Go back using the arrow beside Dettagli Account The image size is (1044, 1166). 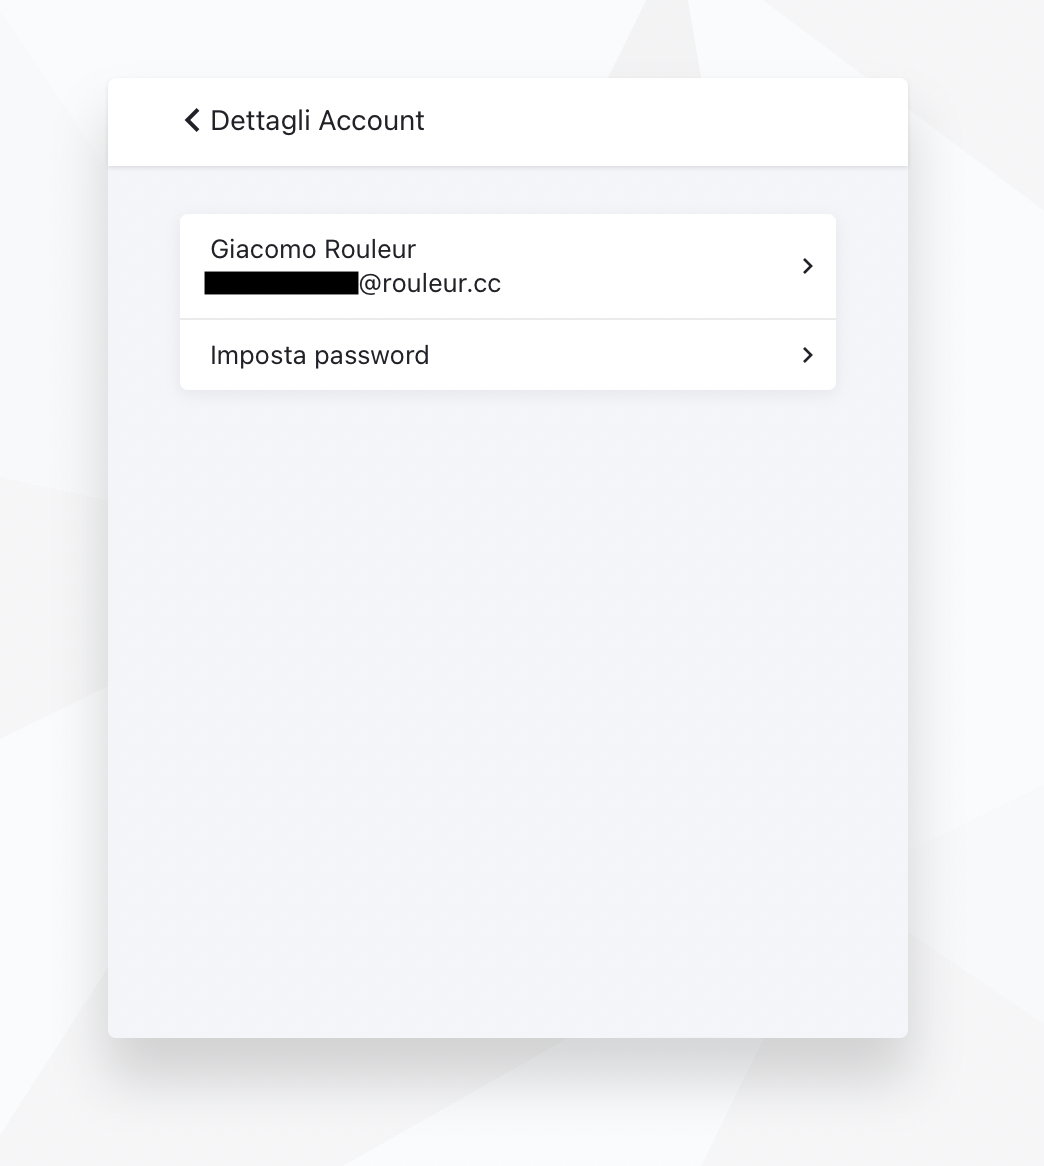192,120
